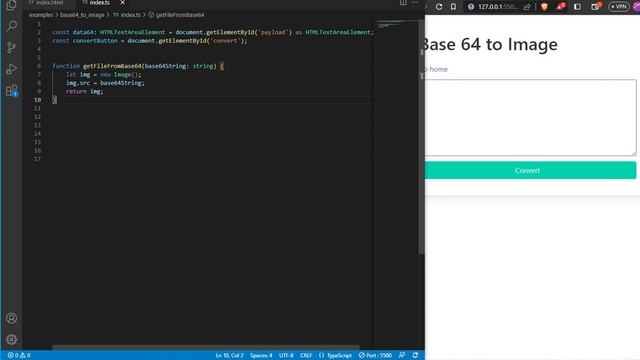Open the Explorer view in activity bar
640x360 pixels.
click(11, 5)
